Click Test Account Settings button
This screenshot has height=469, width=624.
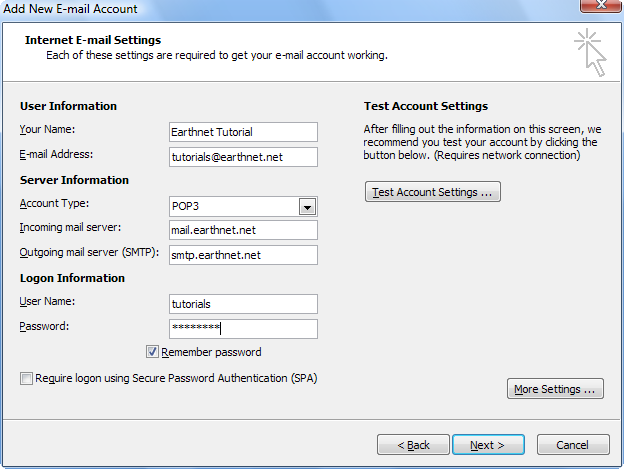pos(433,192)
